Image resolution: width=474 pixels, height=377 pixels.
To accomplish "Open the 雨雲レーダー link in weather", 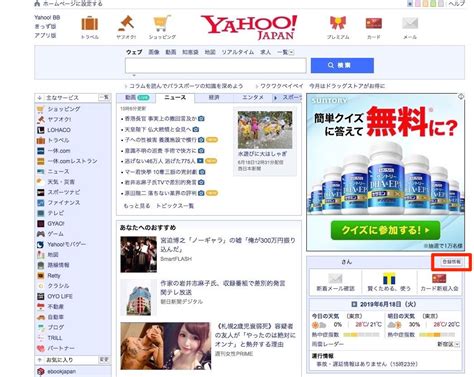I will pos(328,344).
